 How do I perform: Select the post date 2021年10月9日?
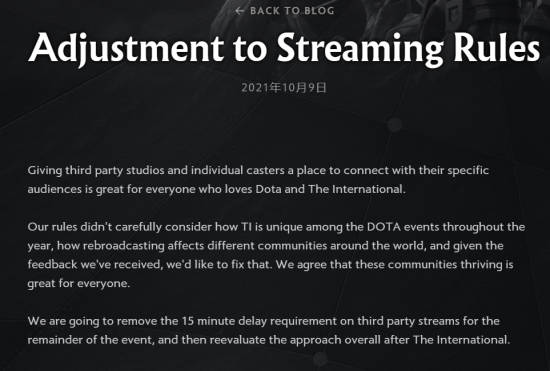(x=284, y=88)
